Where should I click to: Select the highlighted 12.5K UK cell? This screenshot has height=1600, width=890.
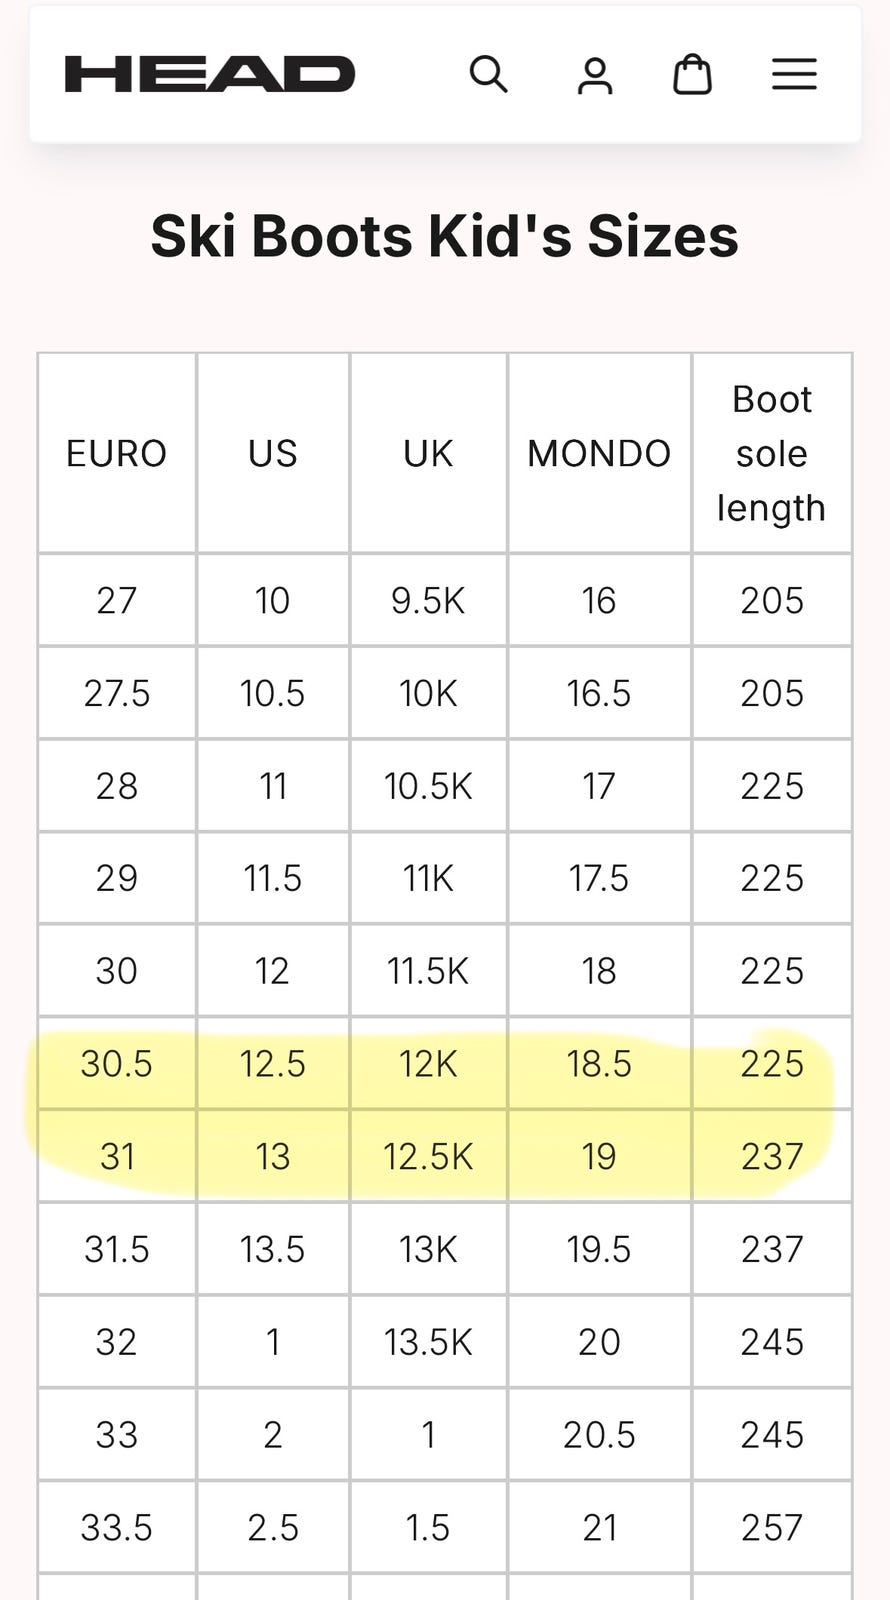428,1156
